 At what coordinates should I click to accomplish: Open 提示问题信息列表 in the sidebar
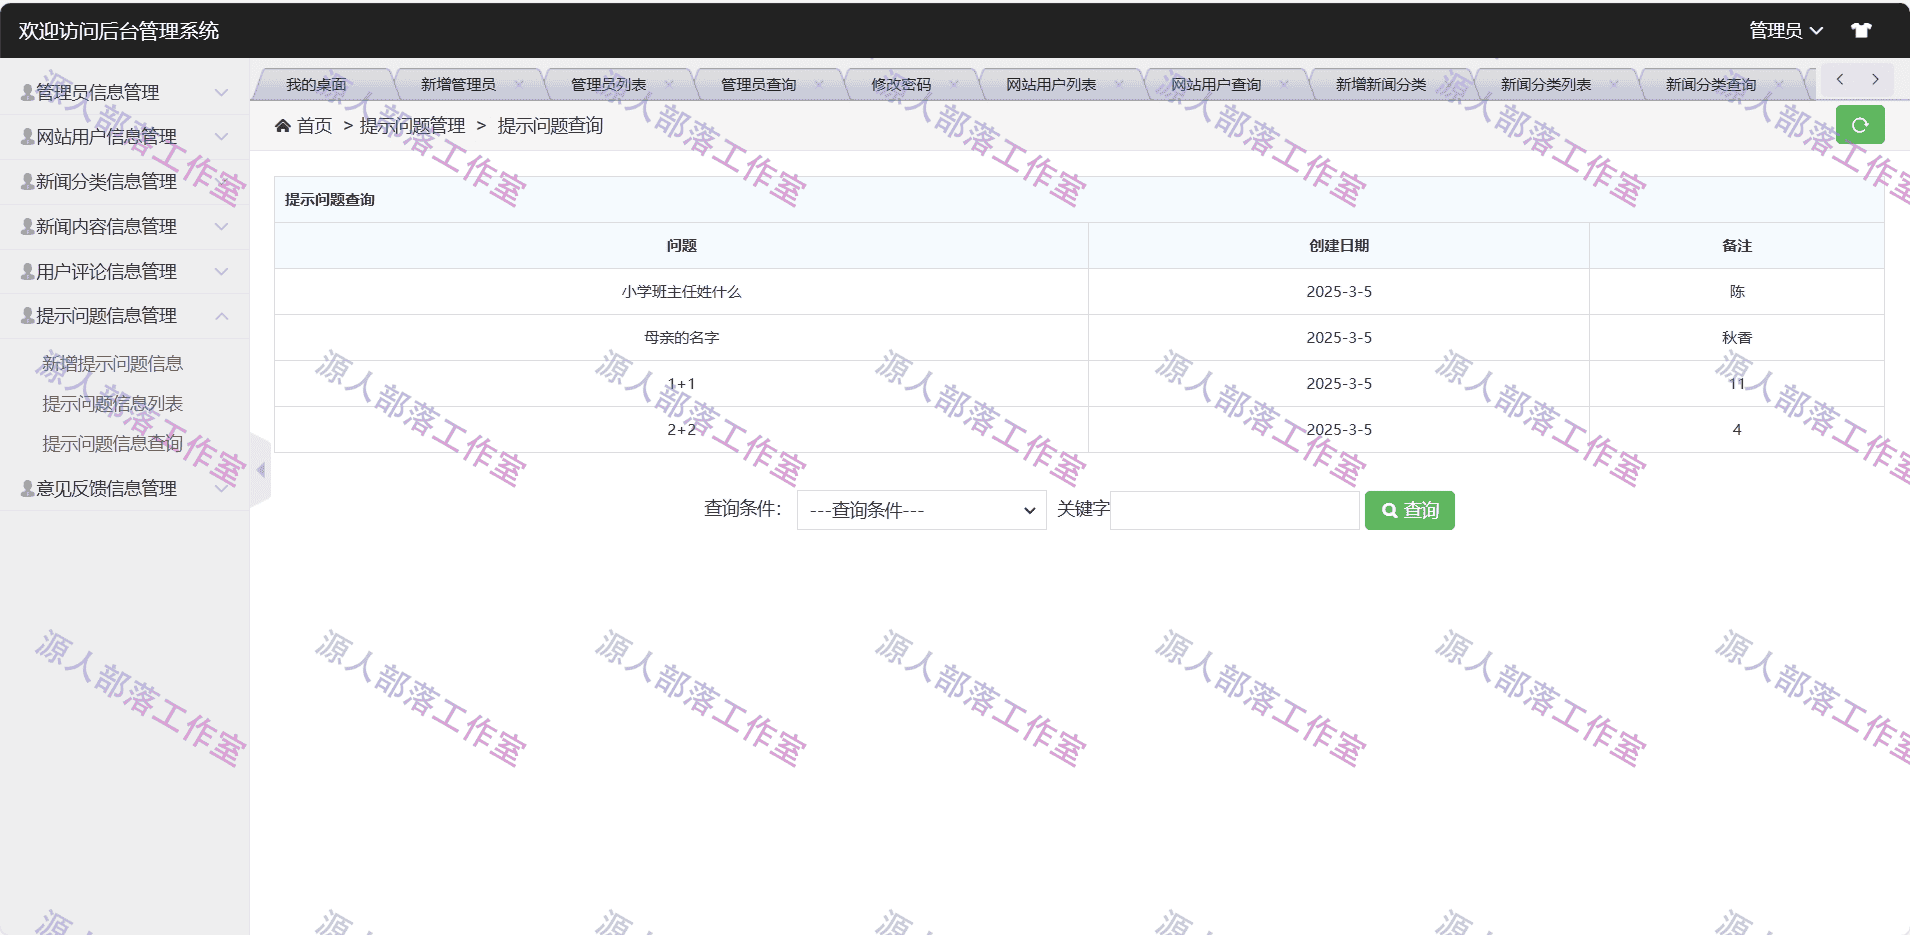point(112,403)
